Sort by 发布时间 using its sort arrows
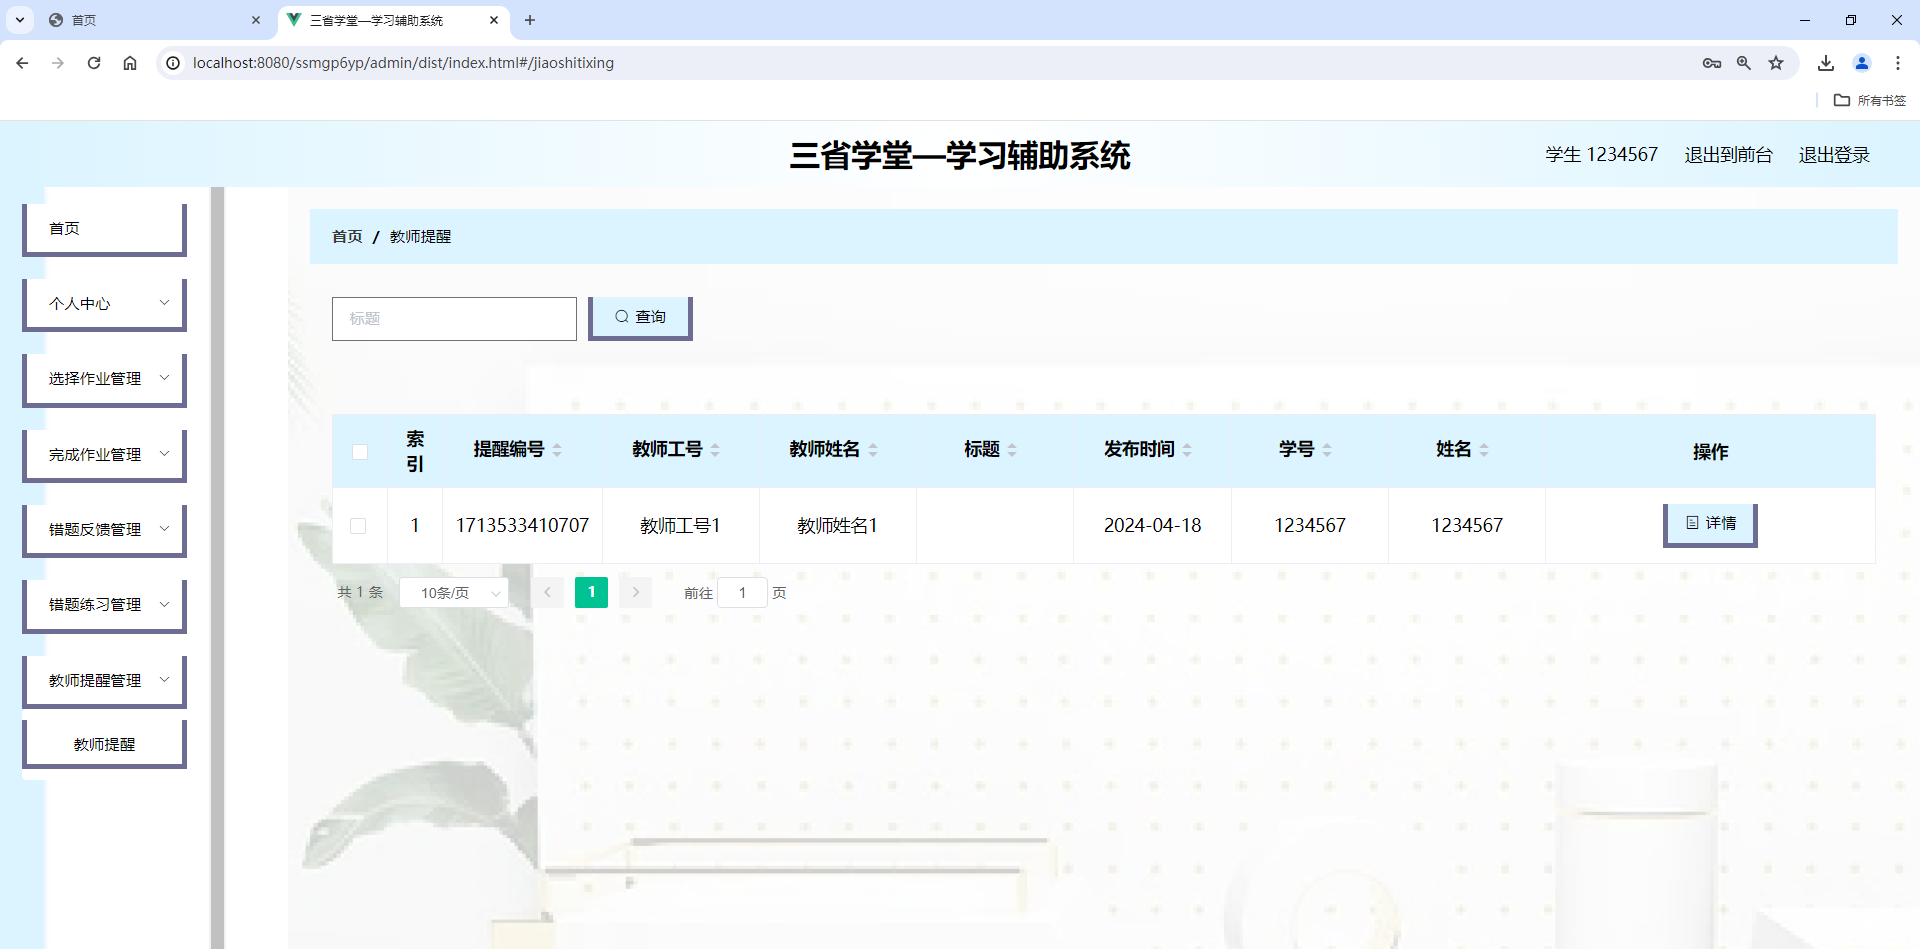The height and width of the screenshot is (949, 1920). (x=1188, y=449)
